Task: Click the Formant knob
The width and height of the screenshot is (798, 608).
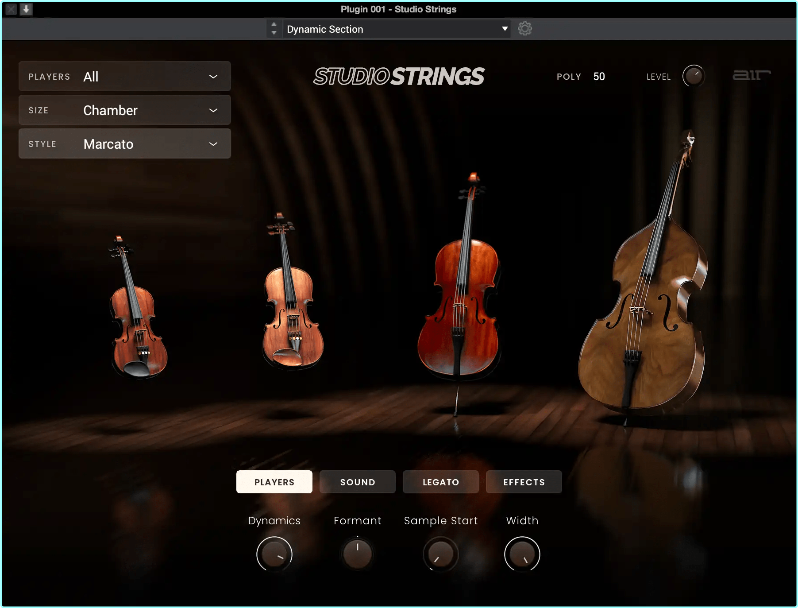Action: 357,554
